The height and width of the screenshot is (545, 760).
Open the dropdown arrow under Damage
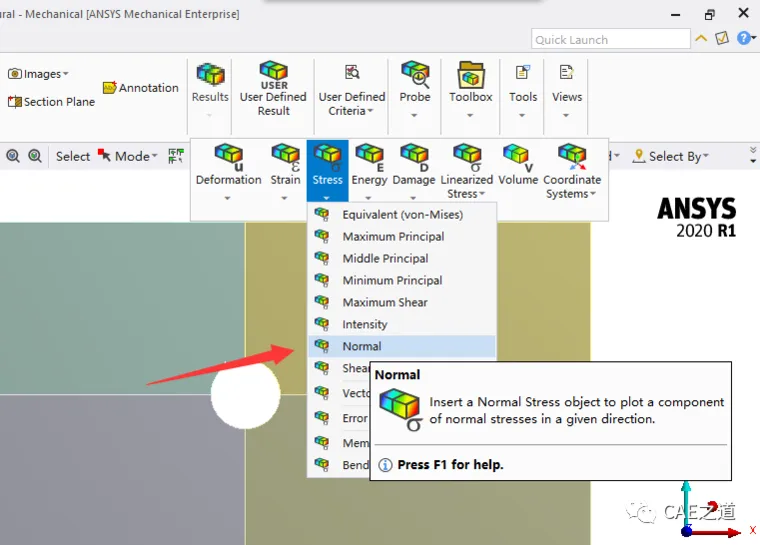click(x=413, y=198)
